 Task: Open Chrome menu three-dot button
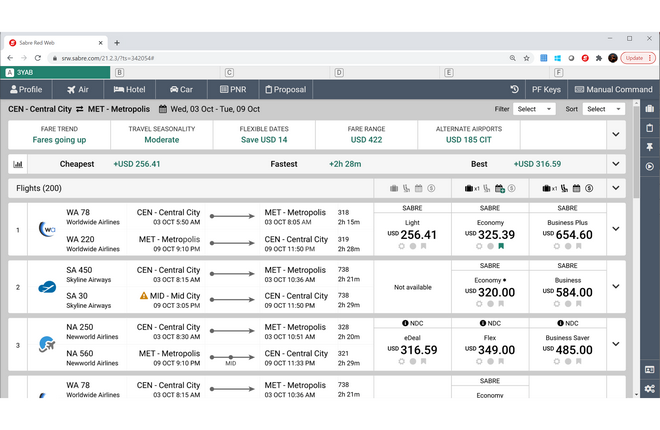point(650,58)
